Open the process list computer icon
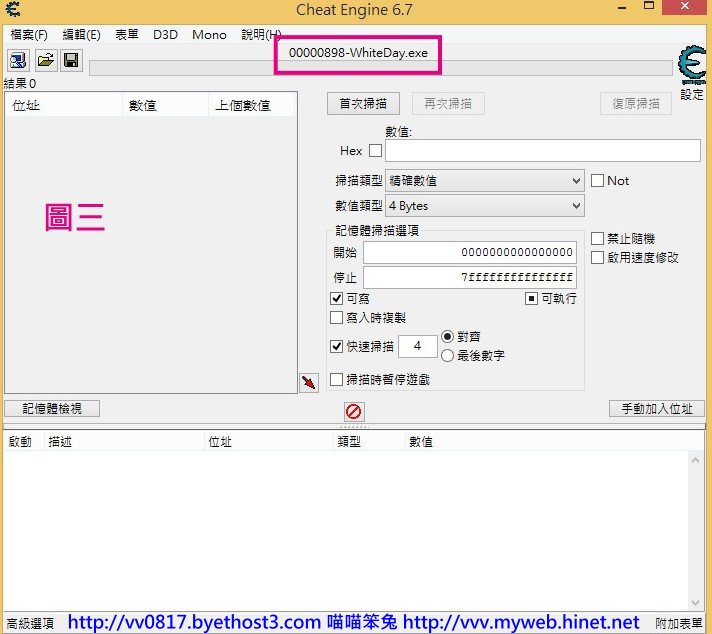Image resolution: width=712 pixels, height=634 pixels. point(18,60)
